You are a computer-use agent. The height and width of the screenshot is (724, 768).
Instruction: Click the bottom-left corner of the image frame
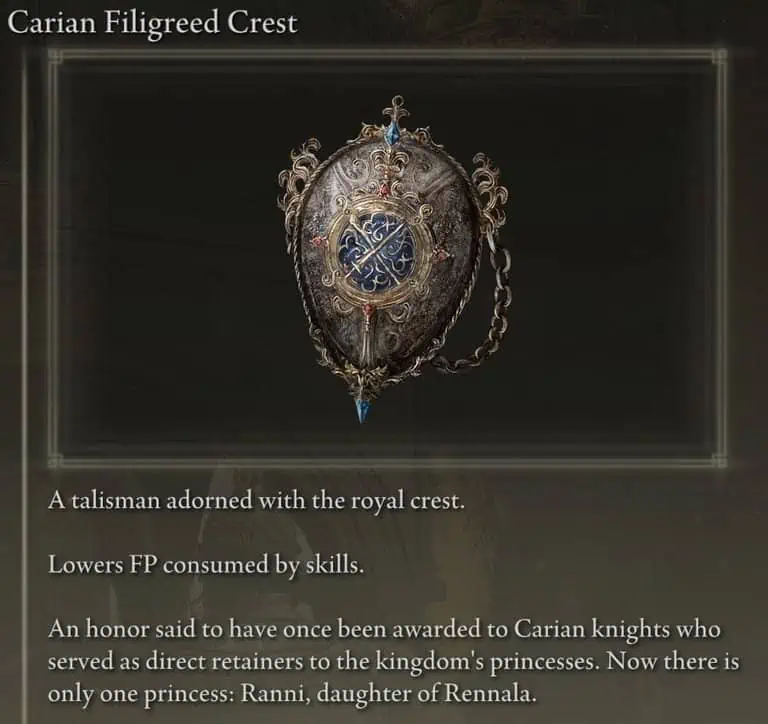[x=56, y=459]
